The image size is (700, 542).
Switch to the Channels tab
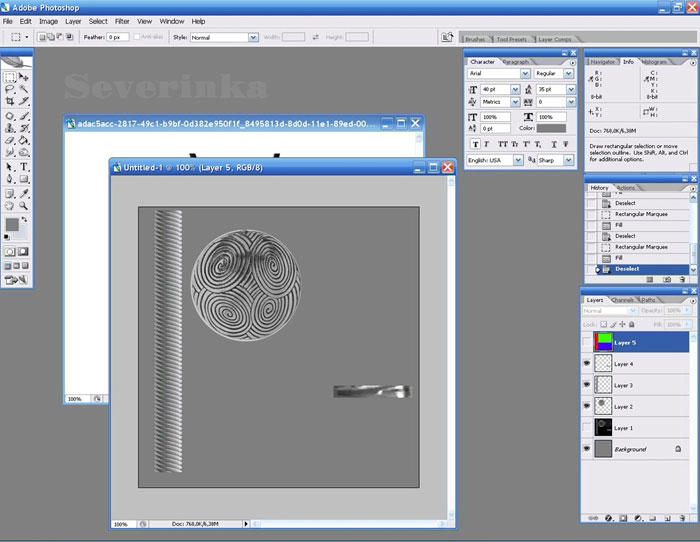[x=622, y=300]
